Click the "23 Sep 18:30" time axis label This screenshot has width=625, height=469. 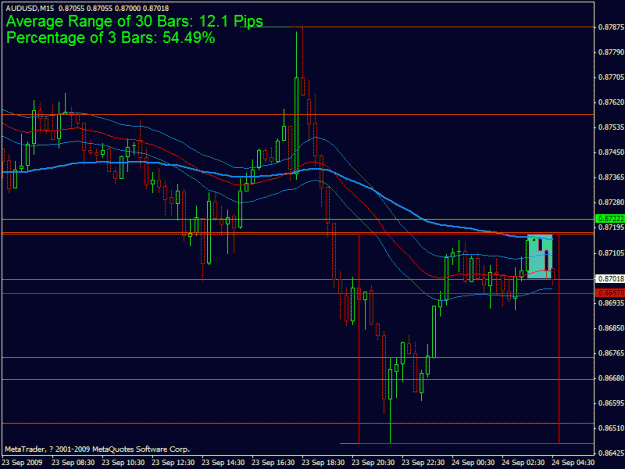[x=323, y=463]
